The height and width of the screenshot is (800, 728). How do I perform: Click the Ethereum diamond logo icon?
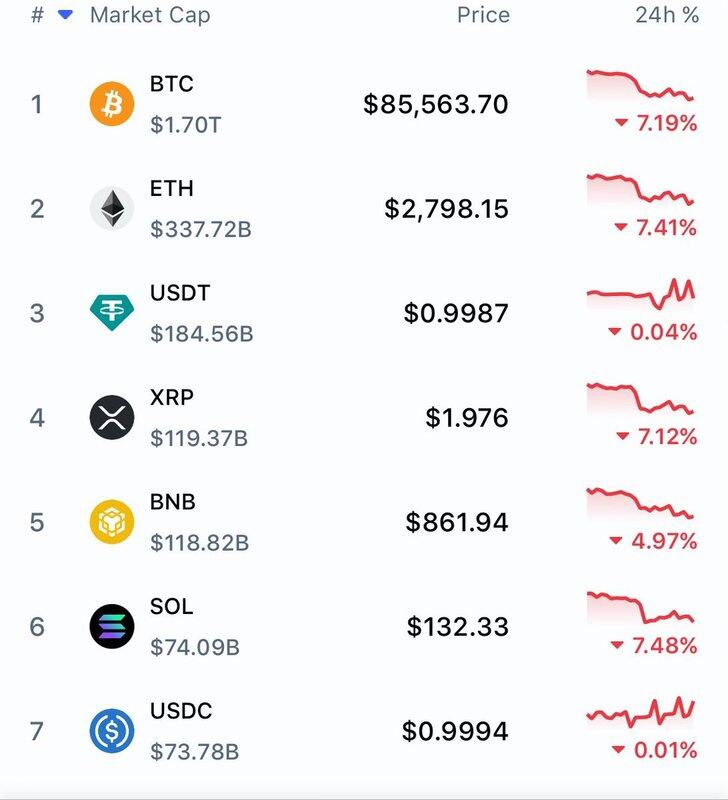coord(112,208)
